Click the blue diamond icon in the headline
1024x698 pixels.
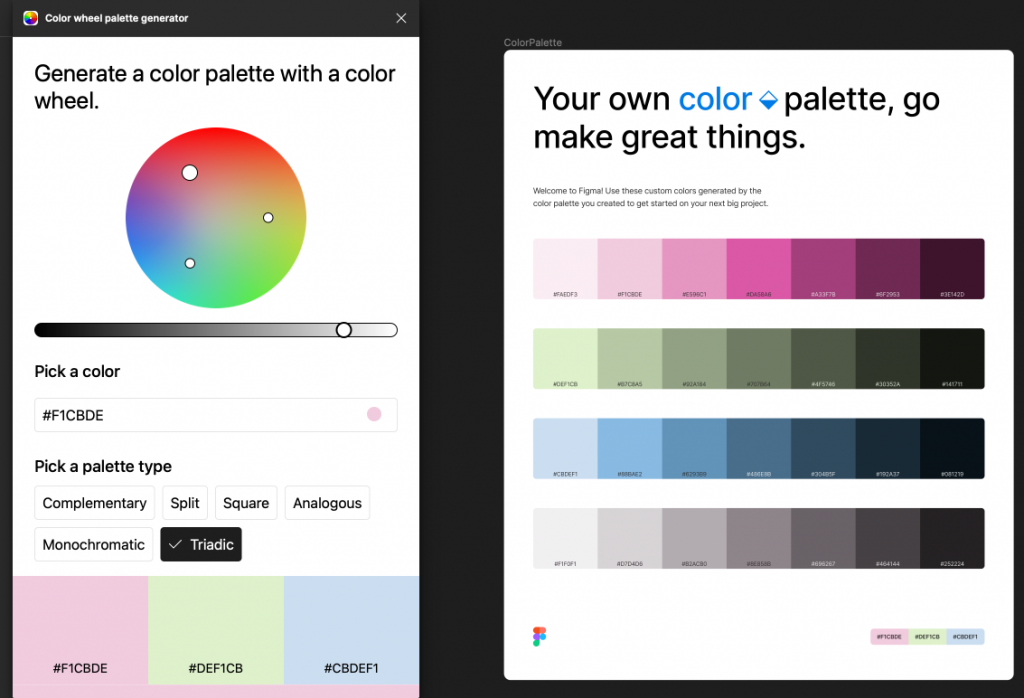pos(768,100)
